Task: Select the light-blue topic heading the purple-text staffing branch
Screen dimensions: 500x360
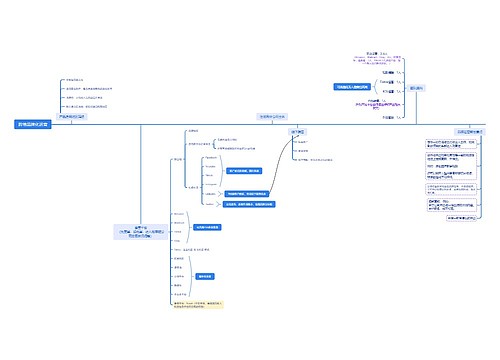Action: coord(416,88)
